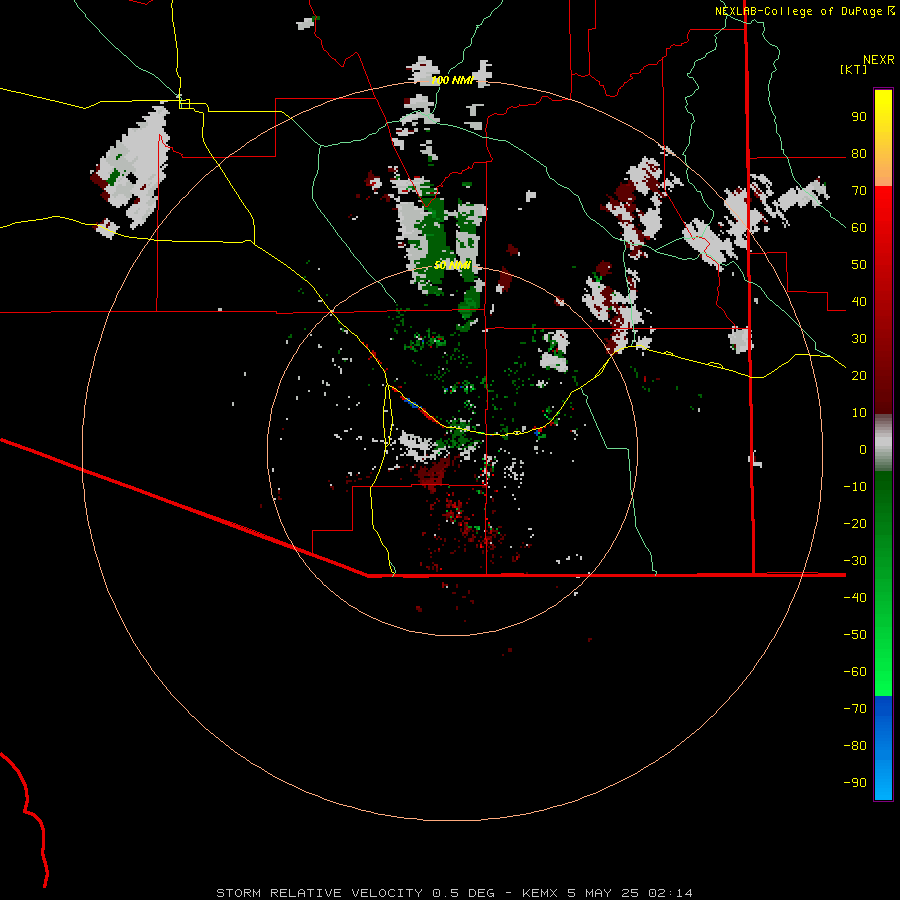Click the -20 value on the velocity scale

point(855,523)
